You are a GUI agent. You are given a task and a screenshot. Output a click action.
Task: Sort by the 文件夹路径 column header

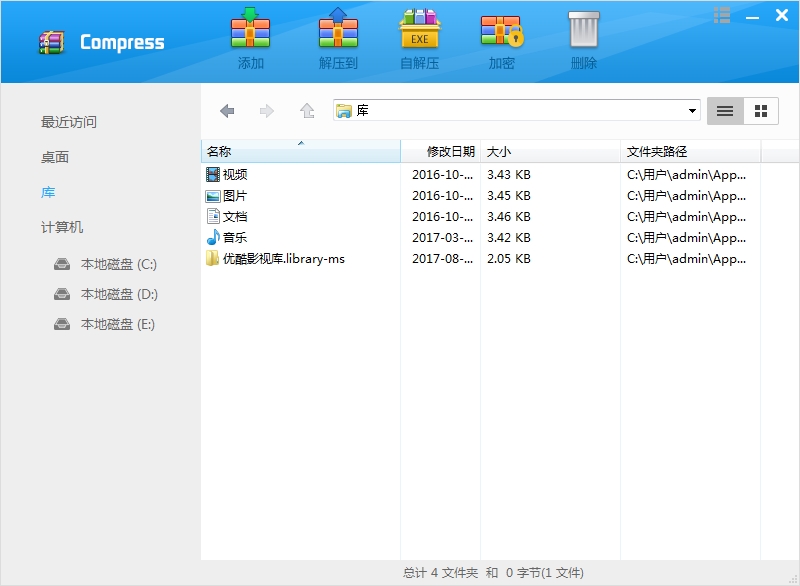pyautogui.click(x=690, y=151)
